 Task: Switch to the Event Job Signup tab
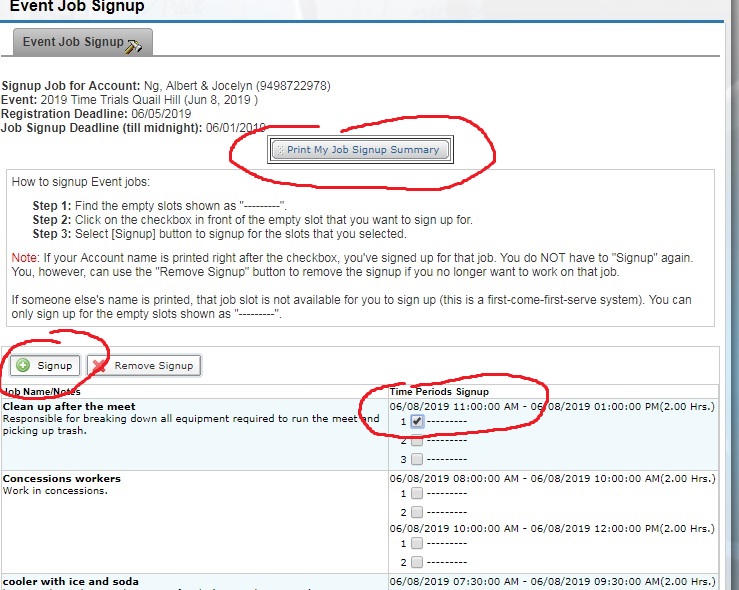tap(72, 43)
